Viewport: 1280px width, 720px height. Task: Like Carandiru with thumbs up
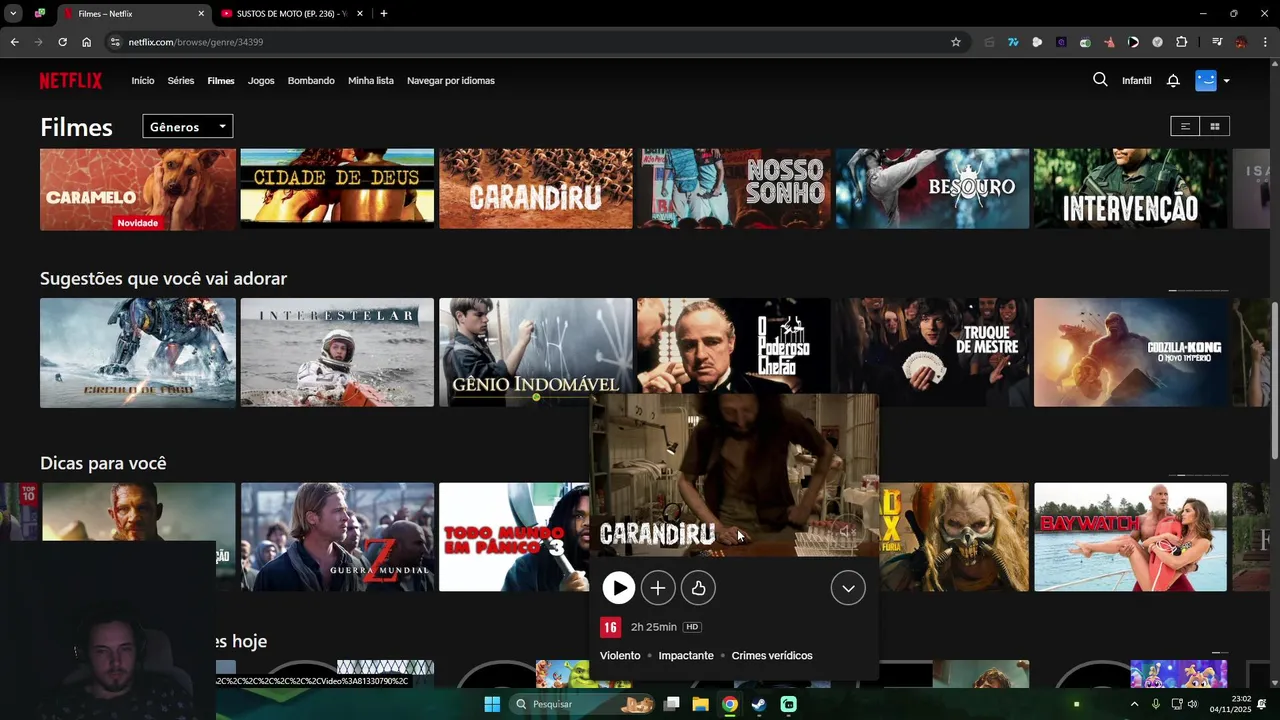tap(698, 588)
